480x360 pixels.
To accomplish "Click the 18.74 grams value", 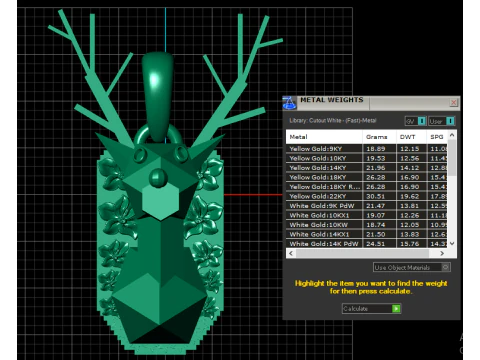I will coord(376,225).
